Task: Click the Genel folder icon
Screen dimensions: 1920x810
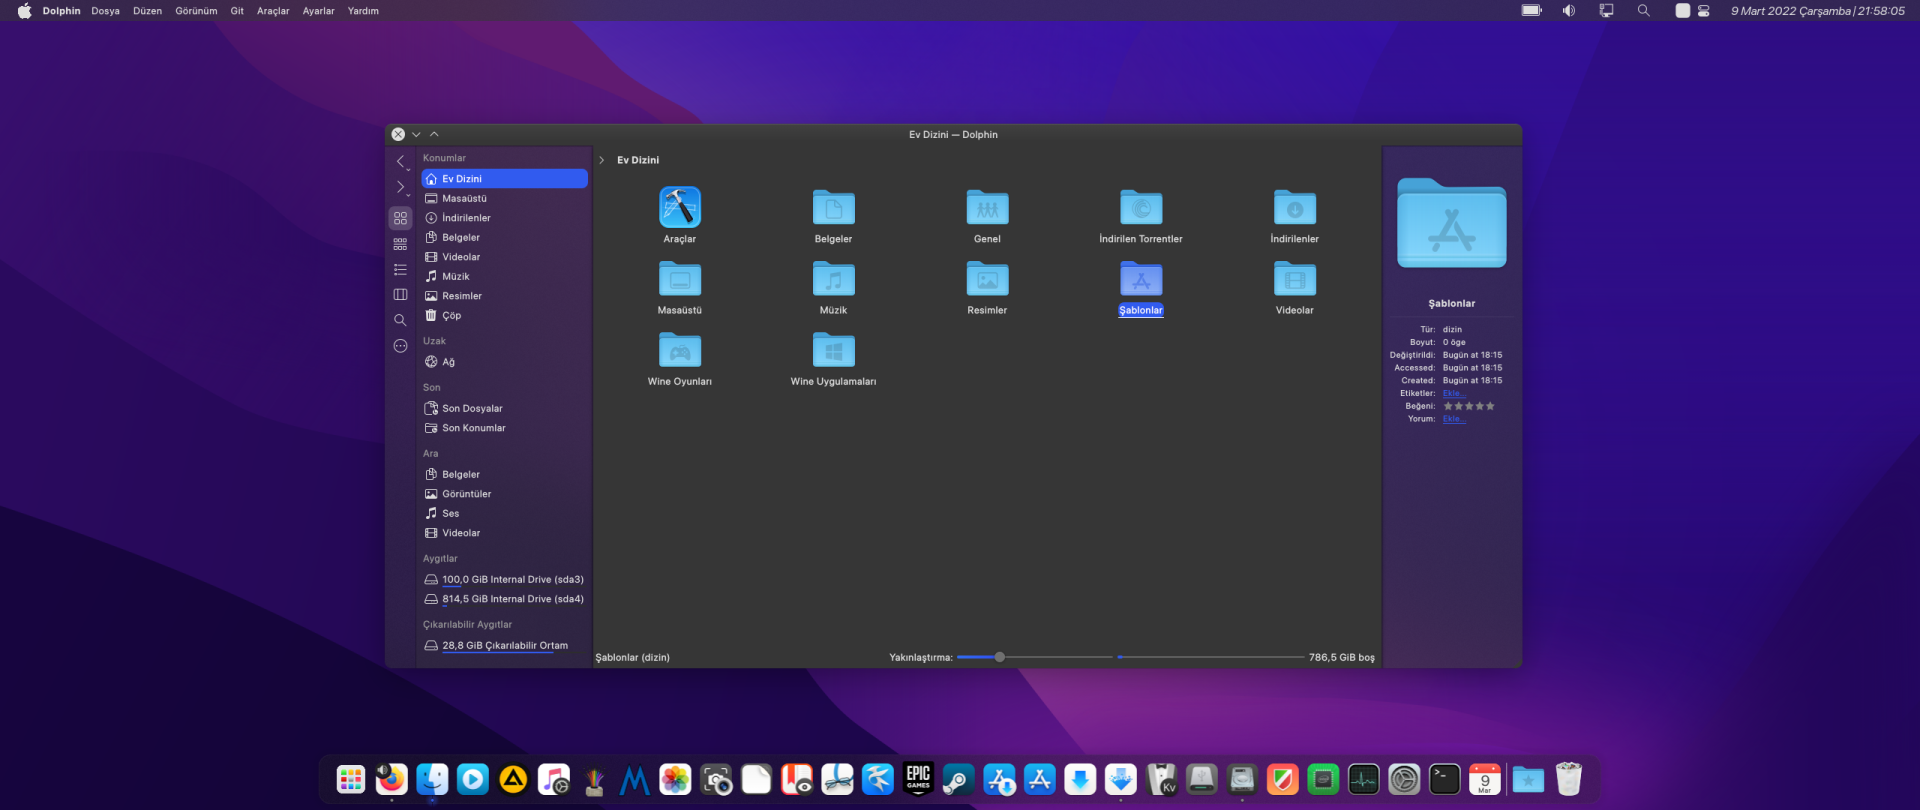Action: pos(987,209)
